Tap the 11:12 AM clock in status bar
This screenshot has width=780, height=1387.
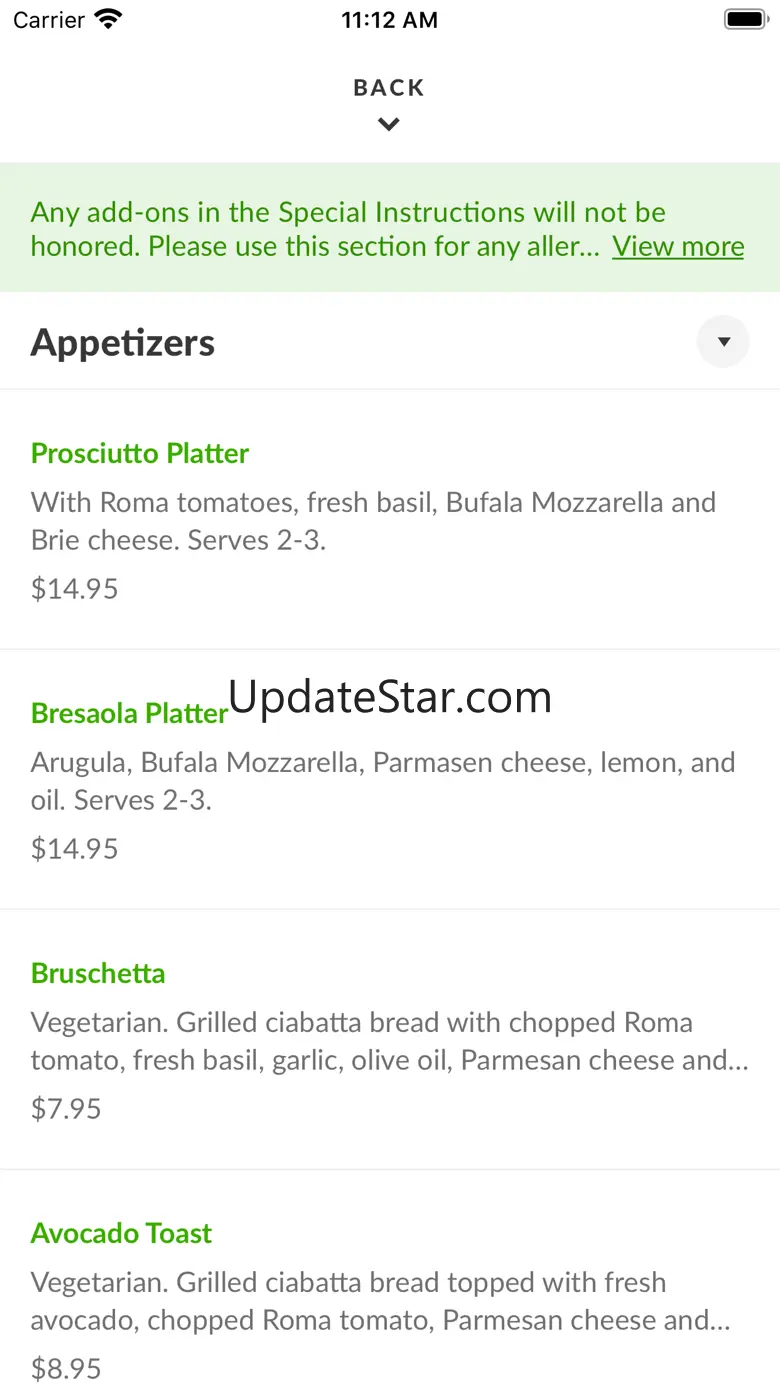point(389,20)
